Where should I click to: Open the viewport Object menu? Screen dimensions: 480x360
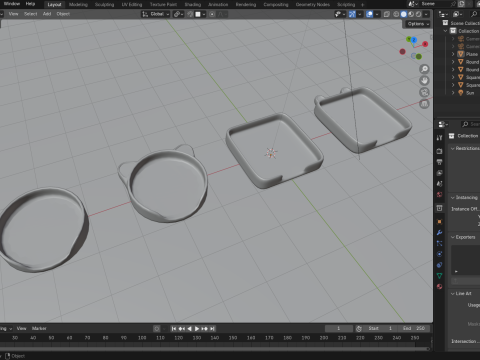[63, 14]
